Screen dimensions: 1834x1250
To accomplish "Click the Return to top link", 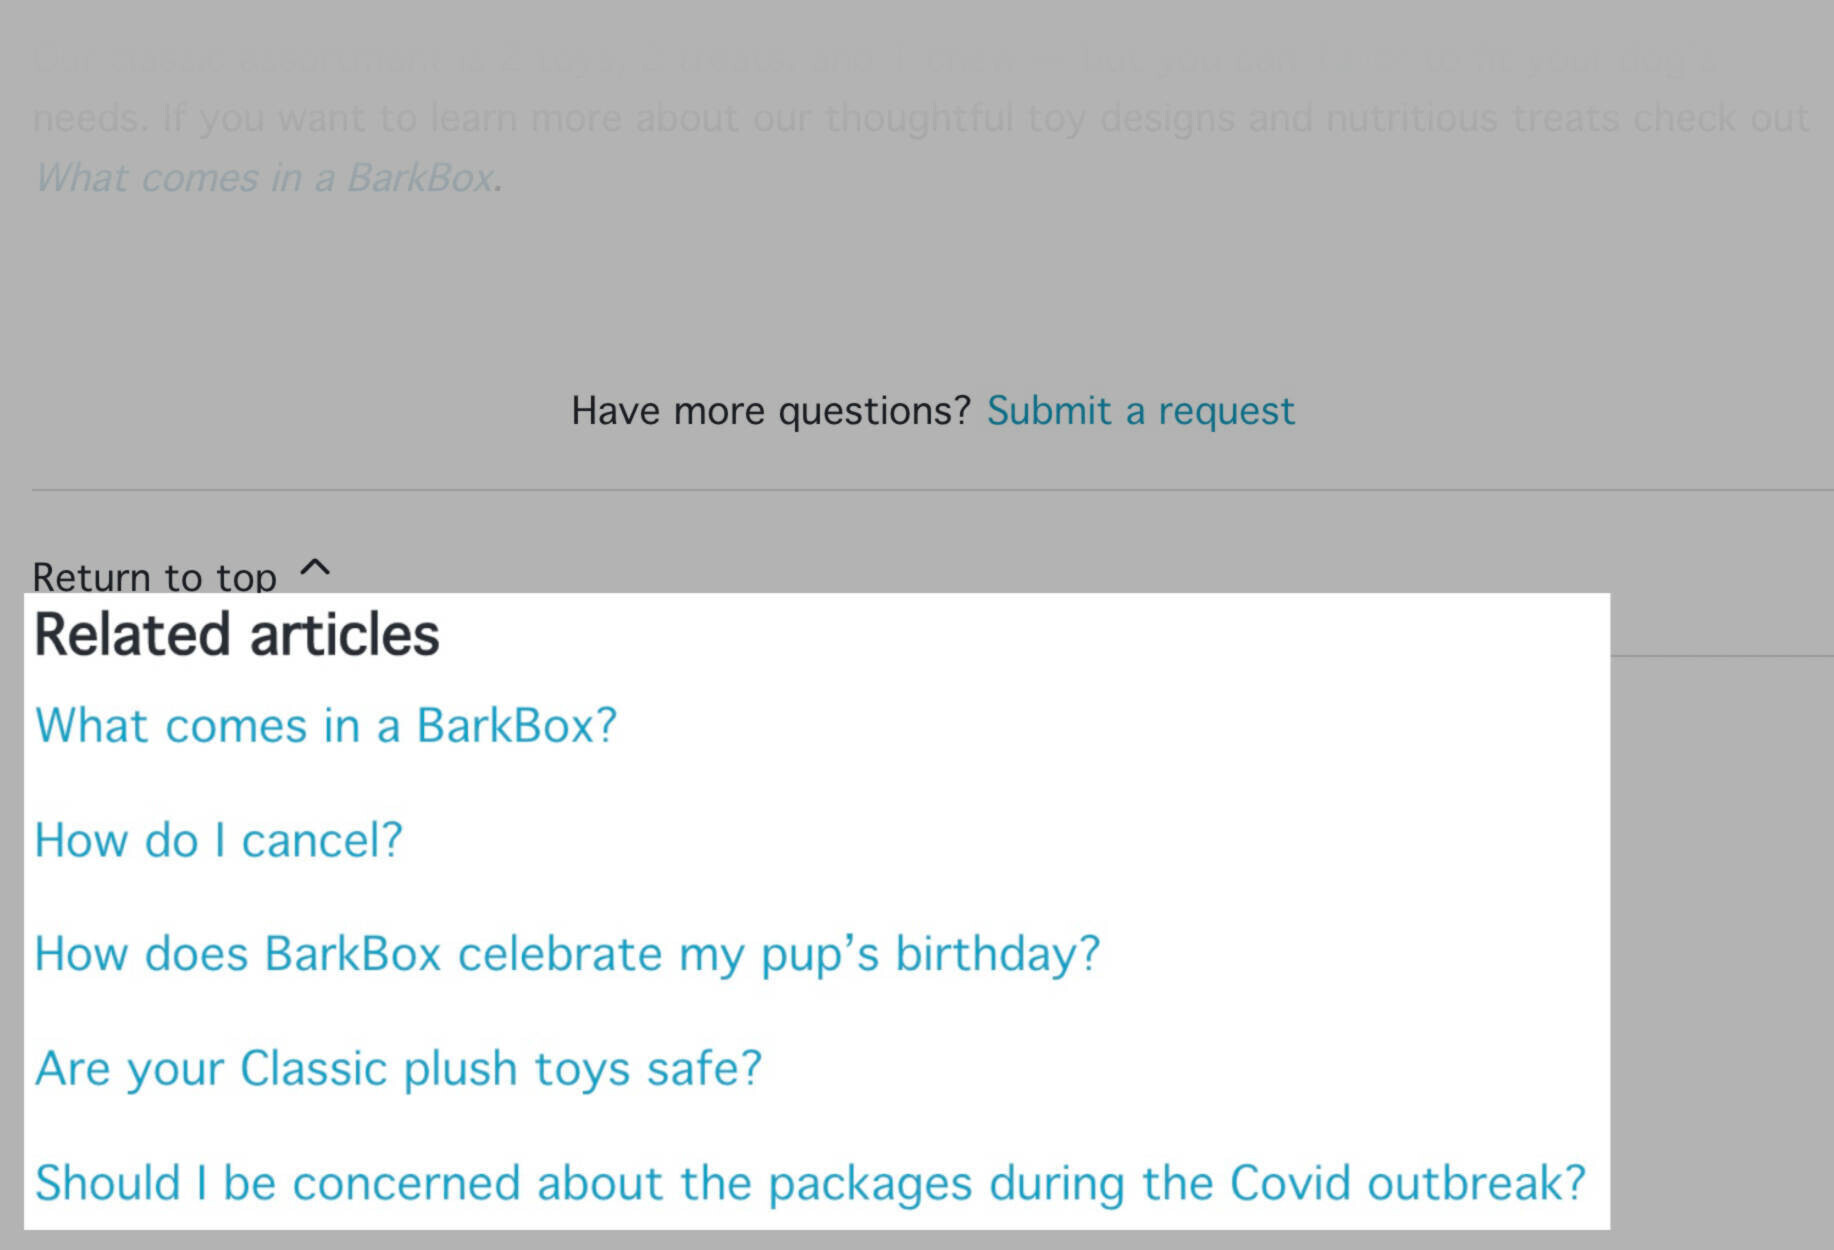I will (154, 577).
